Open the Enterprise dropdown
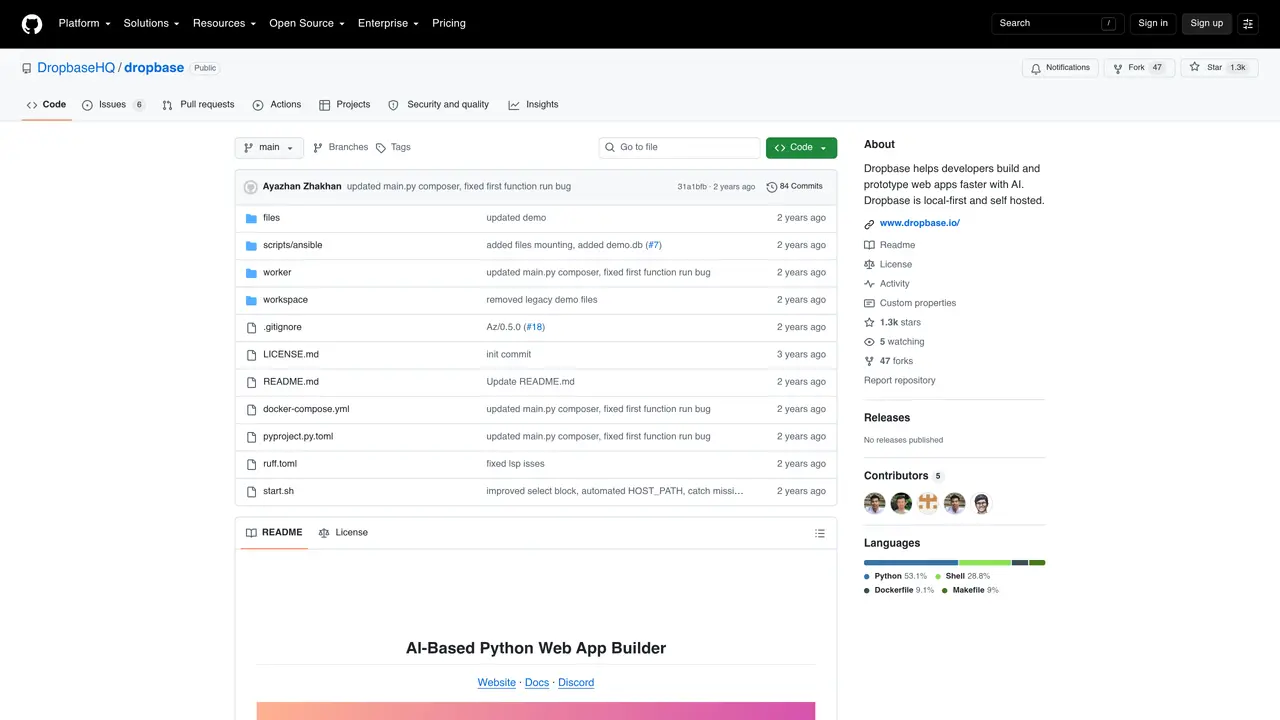1280x720 pixels. click(x=388, y=23)
